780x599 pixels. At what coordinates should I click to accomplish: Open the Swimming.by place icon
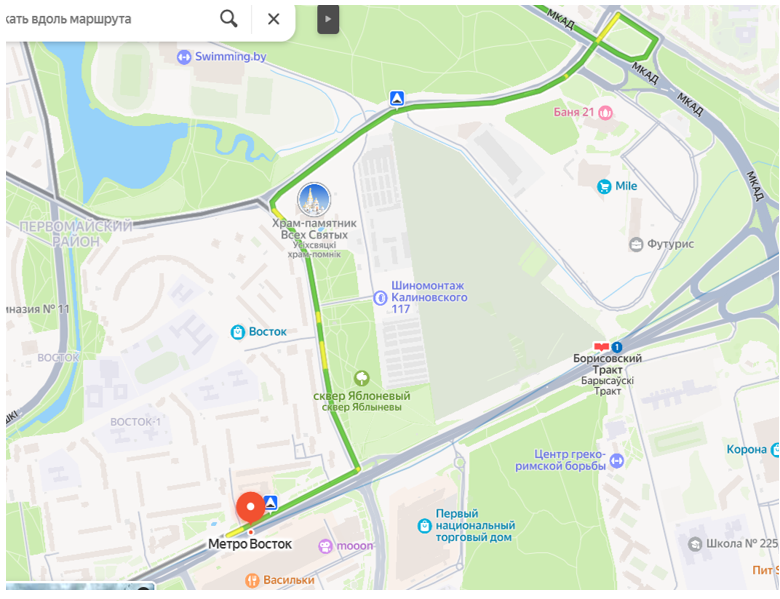(184, 57)
